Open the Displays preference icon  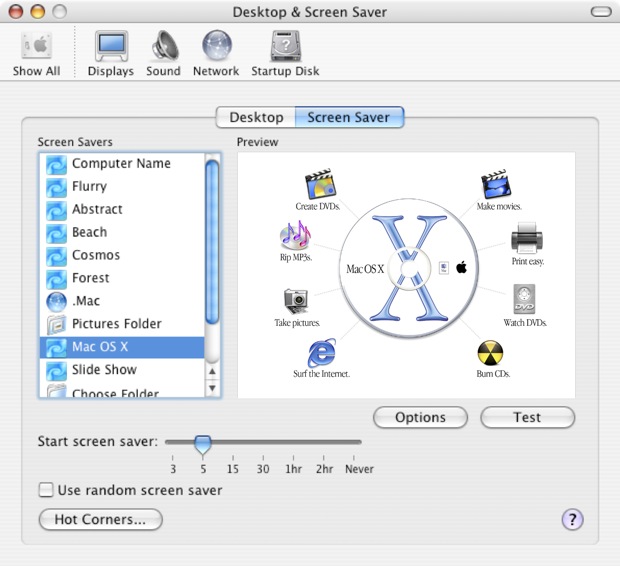click(111, 53)
